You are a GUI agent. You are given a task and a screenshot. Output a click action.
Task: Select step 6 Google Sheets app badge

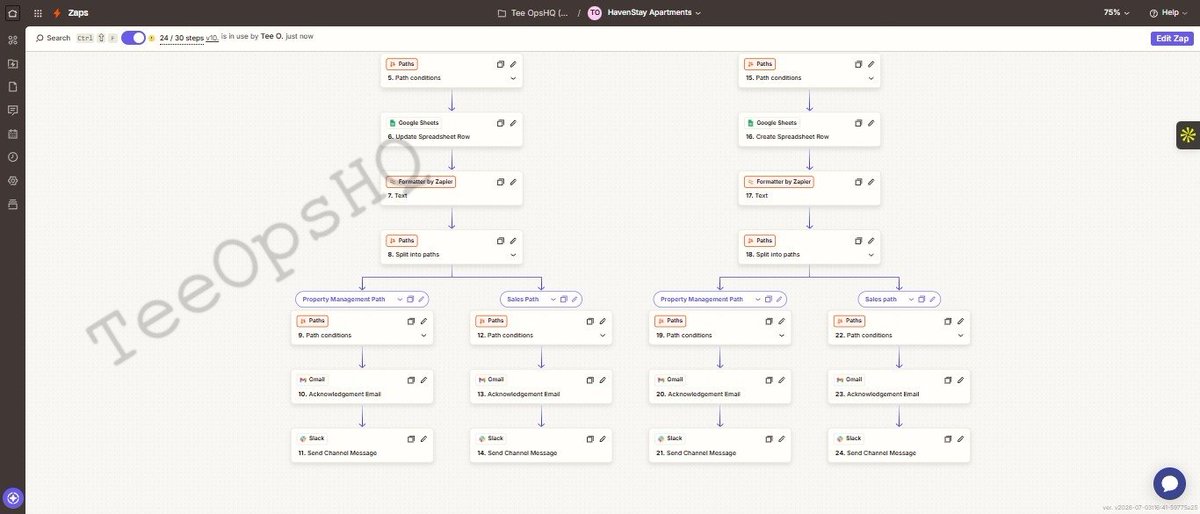click(x=414, y=123)
